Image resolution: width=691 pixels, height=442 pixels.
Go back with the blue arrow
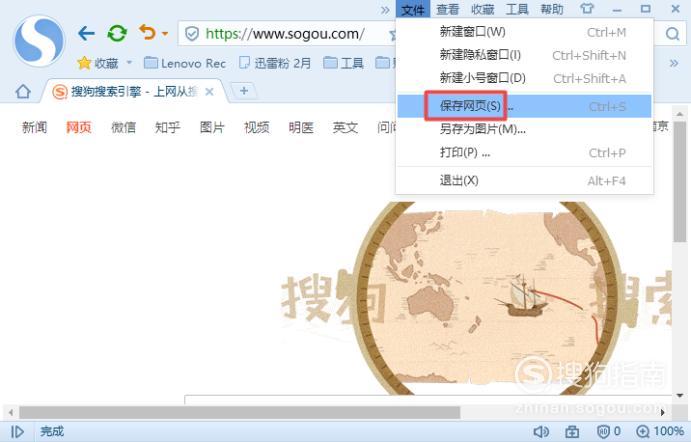[x=86, y=33]
